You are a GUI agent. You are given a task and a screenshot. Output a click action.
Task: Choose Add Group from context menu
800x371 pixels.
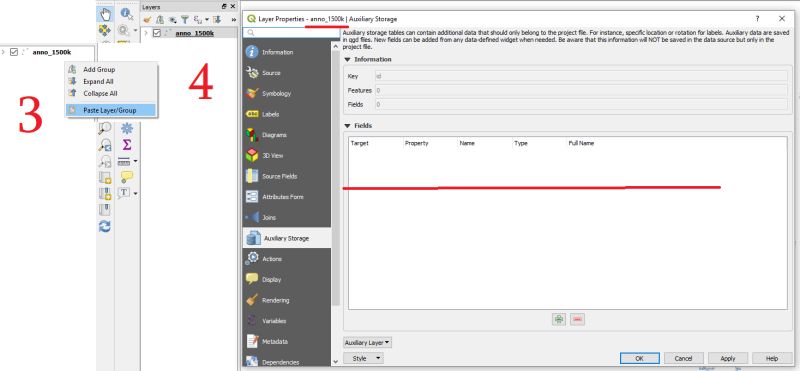[x=111, y=69]
